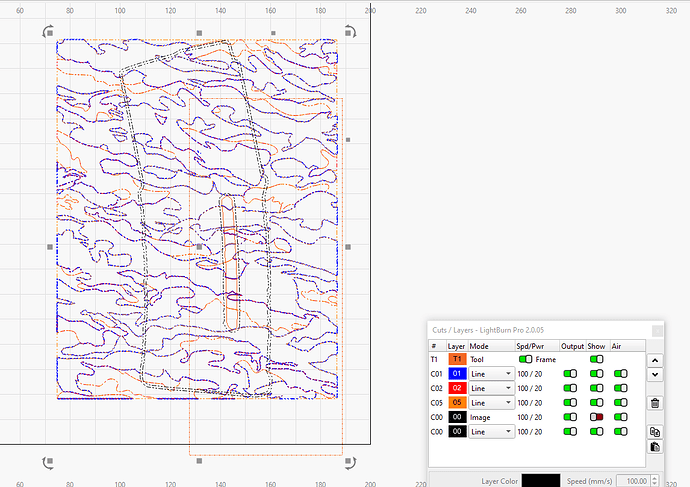Click the "100 / 20" Spd/Pwr value for C01

tap(530, 374)
